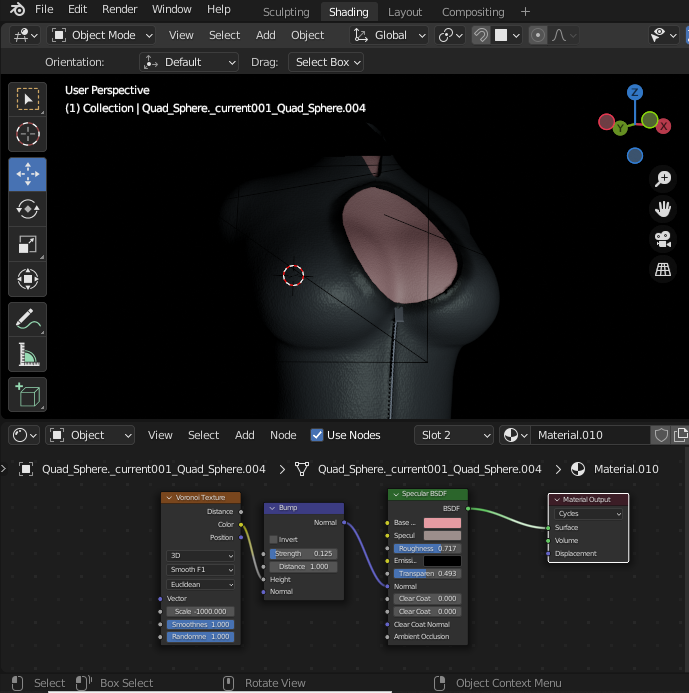
Task: Select the Measure tool
Action: [27, 354]
